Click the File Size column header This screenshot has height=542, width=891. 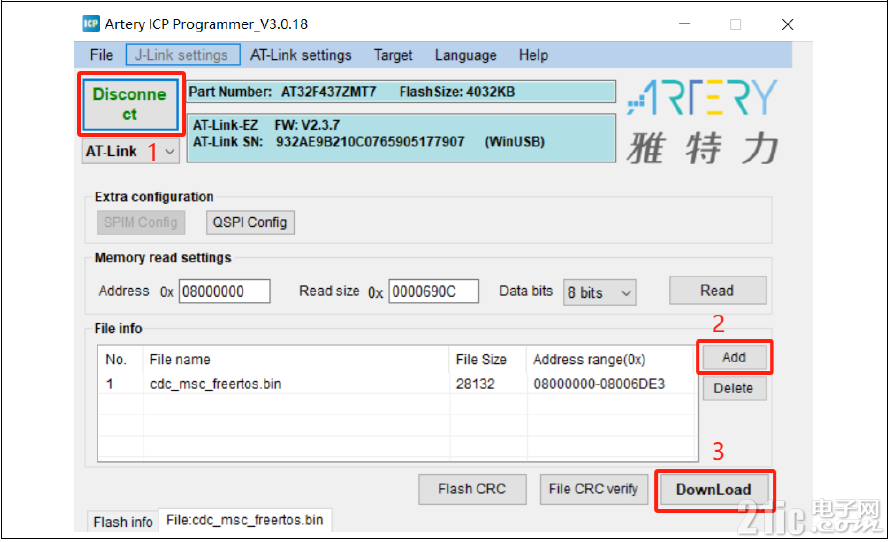coord(481,360)
